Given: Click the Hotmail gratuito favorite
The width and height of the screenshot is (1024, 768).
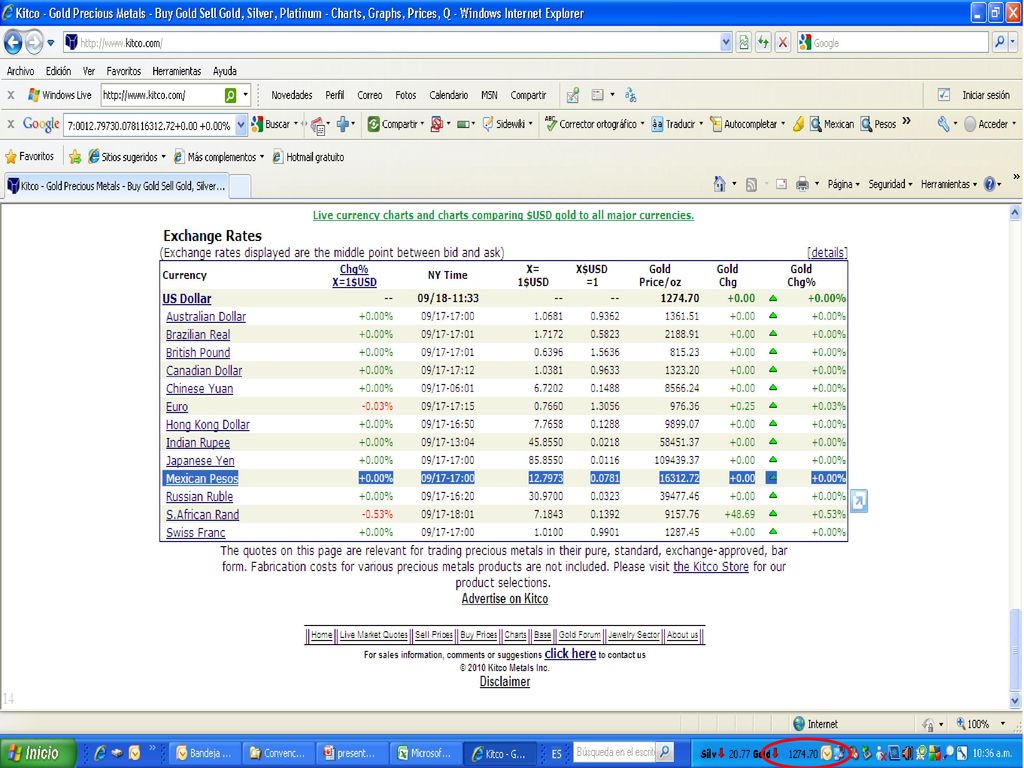Looking at the screenshot, I should (x=308, y=157).
